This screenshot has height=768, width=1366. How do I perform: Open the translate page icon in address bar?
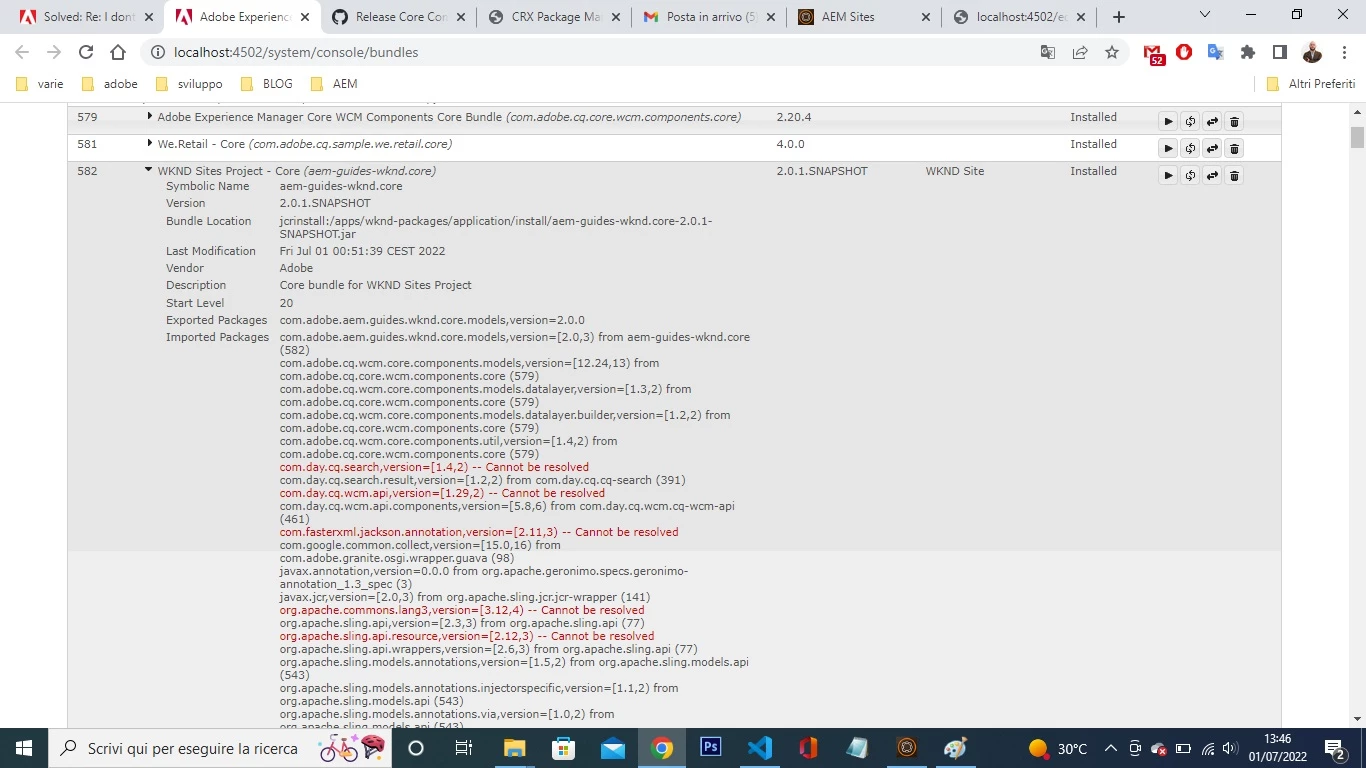pos(1048,52)
